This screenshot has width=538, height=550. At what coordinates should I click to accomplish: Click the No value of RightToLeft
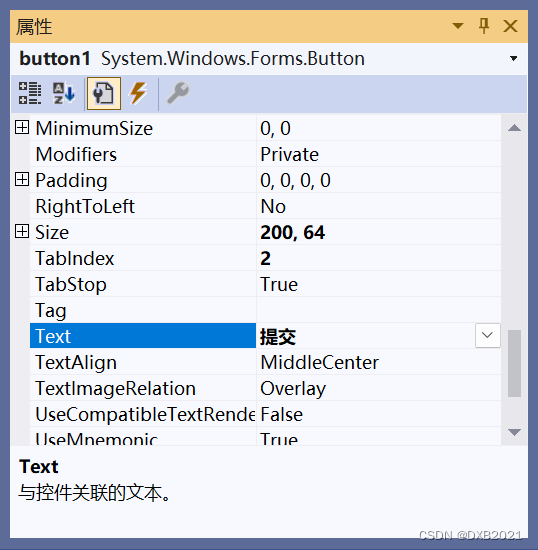(x=273, y=206)
